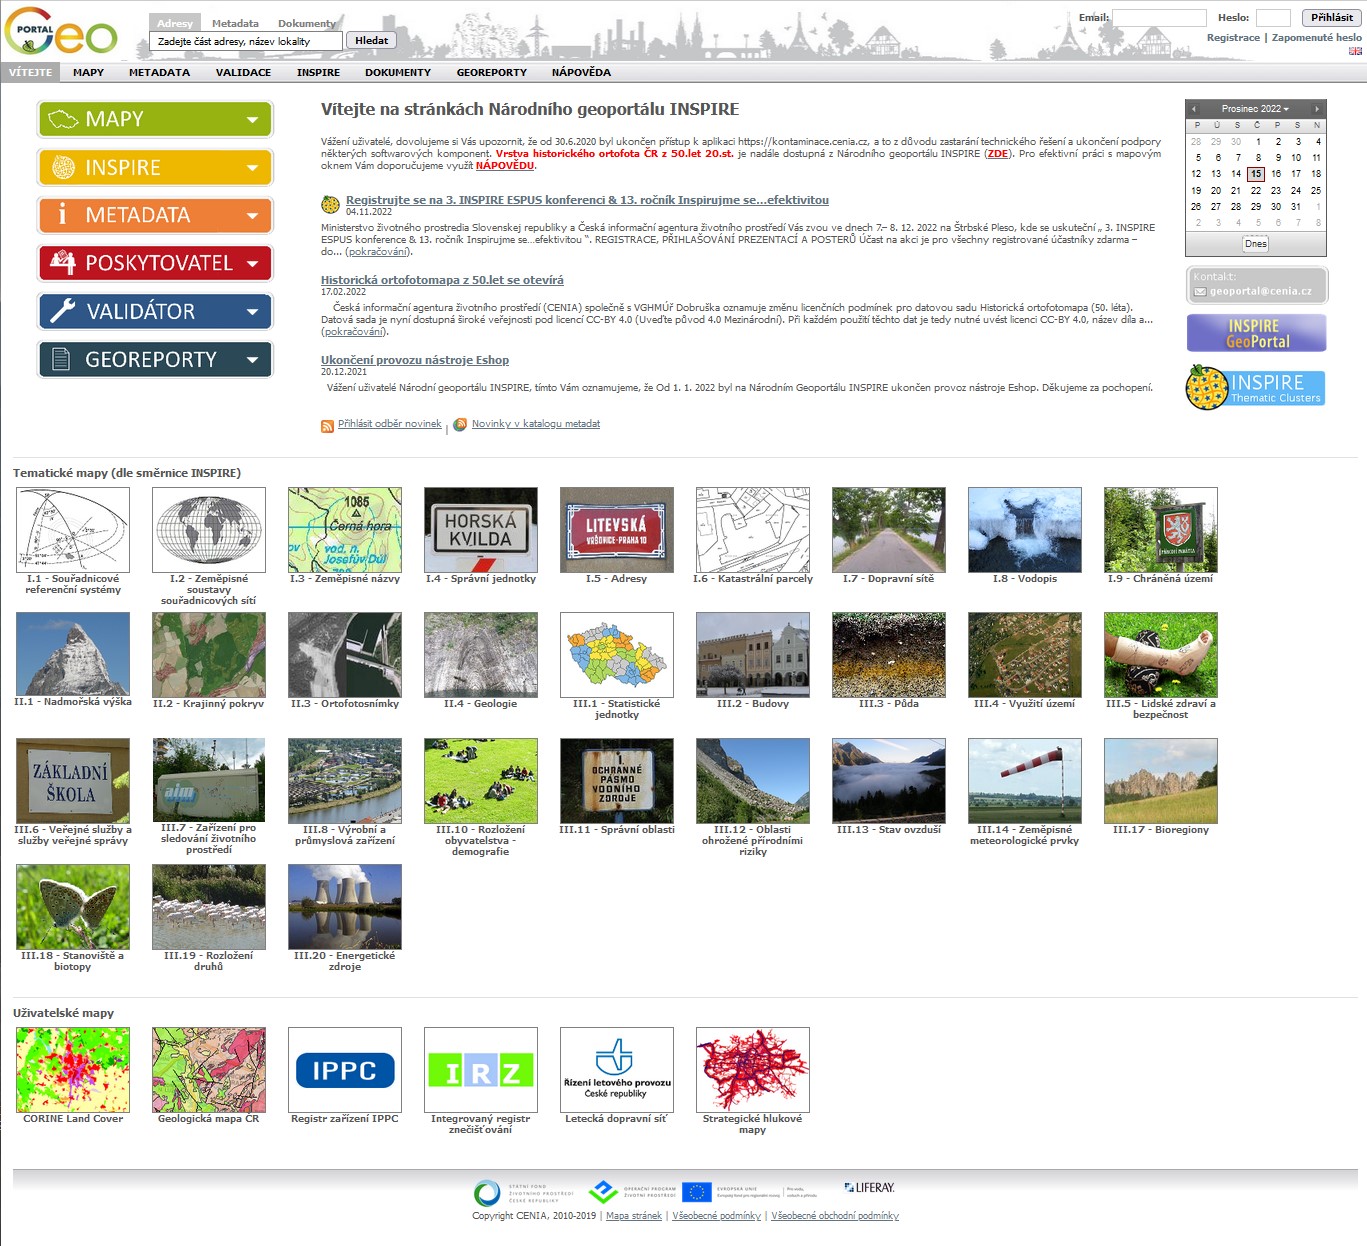Switch language via the English flag icon
This screenshot has width=1367, height=1246.
click(x=1355, y=51)
